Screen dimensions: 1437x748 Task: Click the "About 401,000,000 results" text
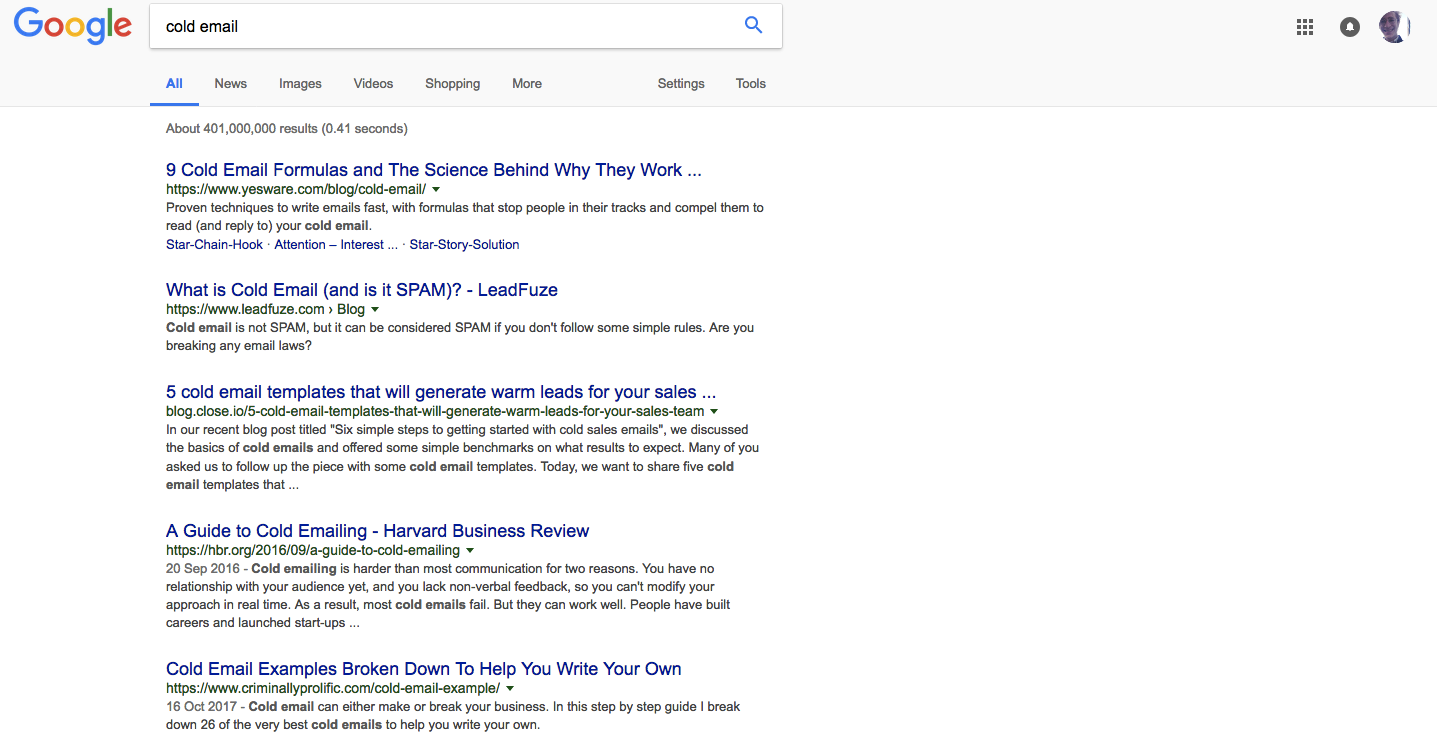287,129
